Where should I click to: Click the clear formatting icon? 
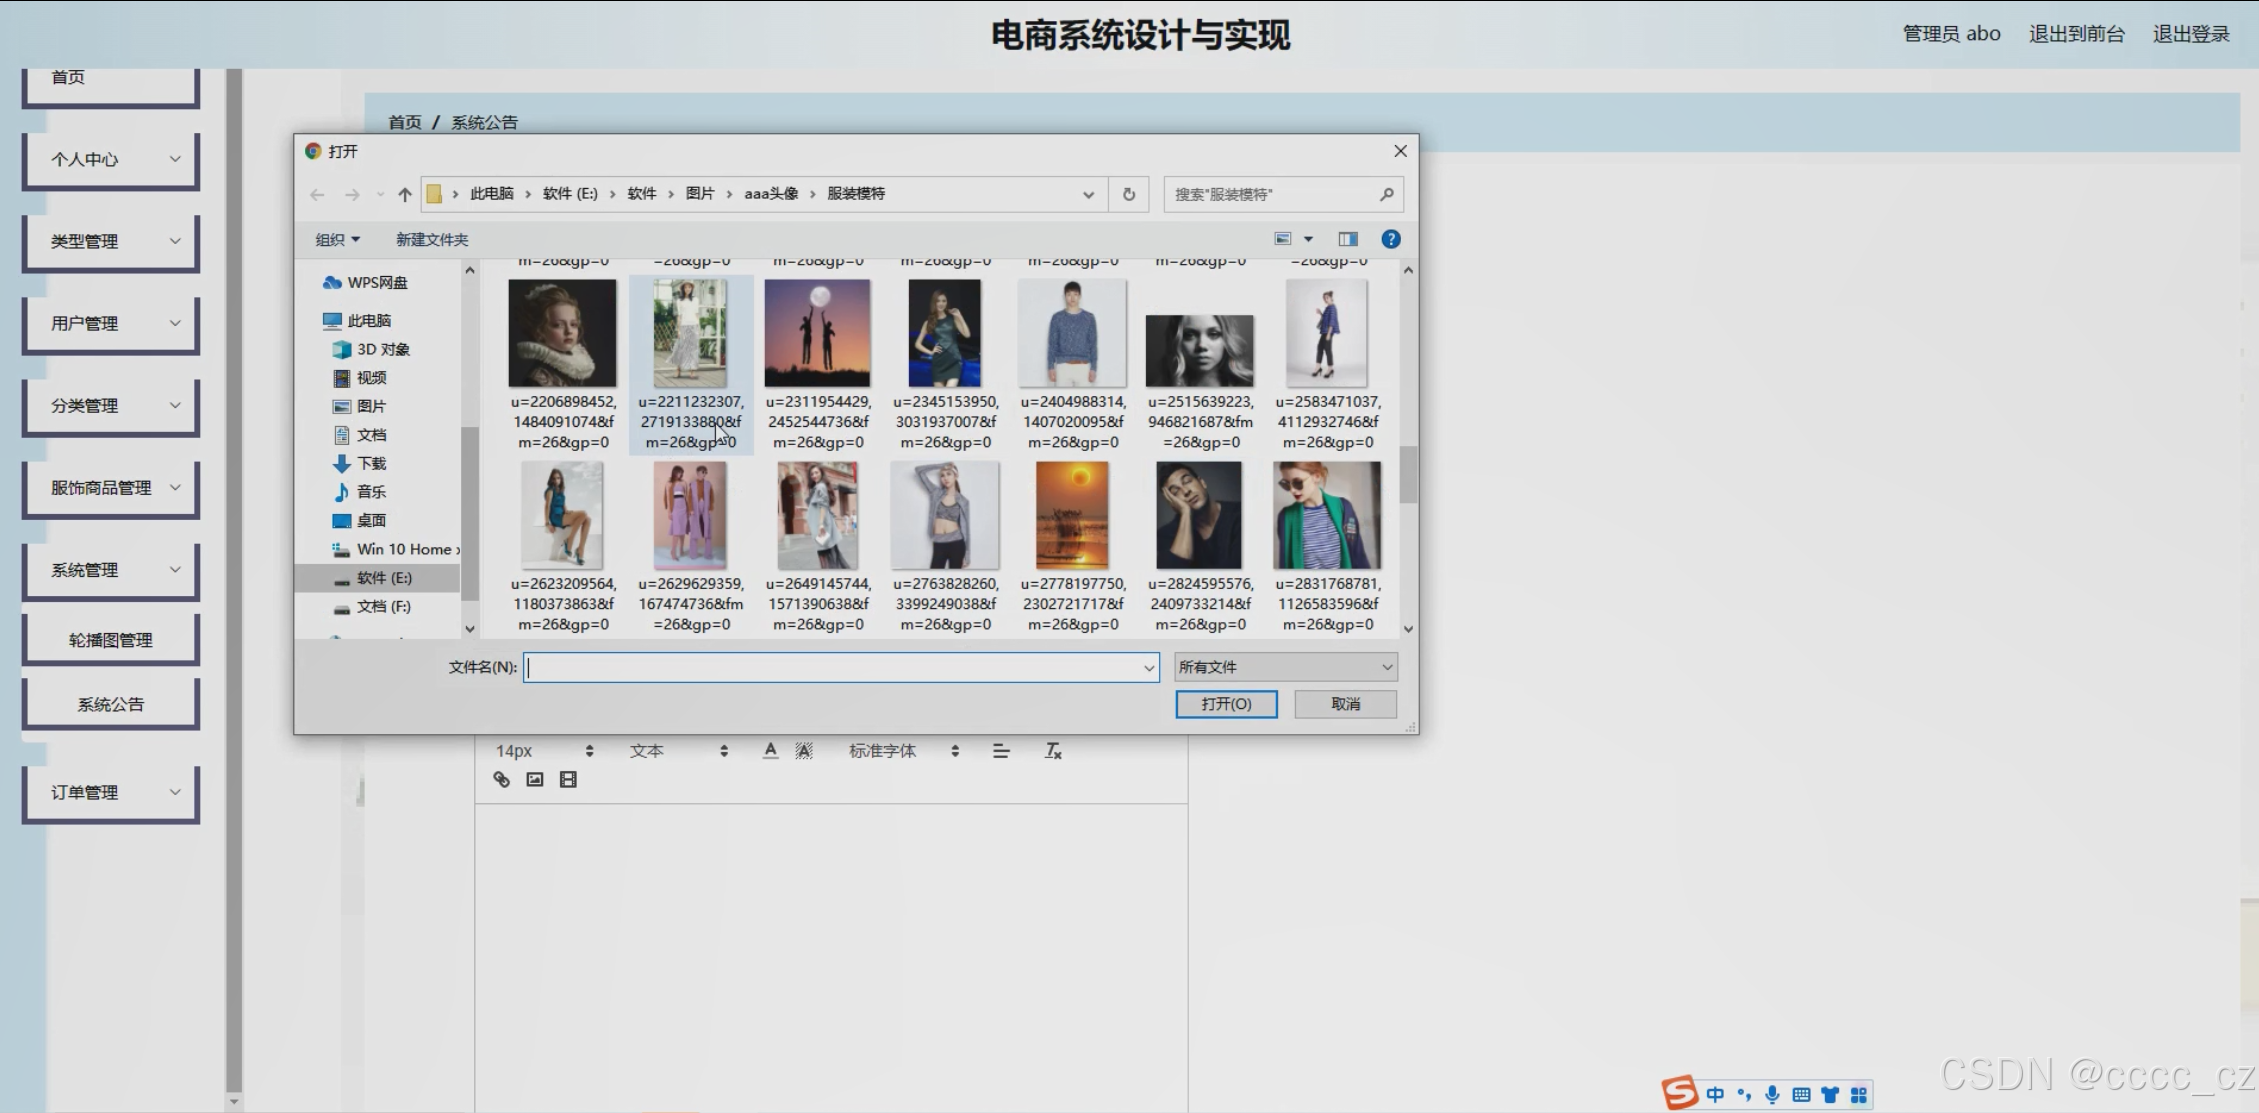(x=1053, y=751)
